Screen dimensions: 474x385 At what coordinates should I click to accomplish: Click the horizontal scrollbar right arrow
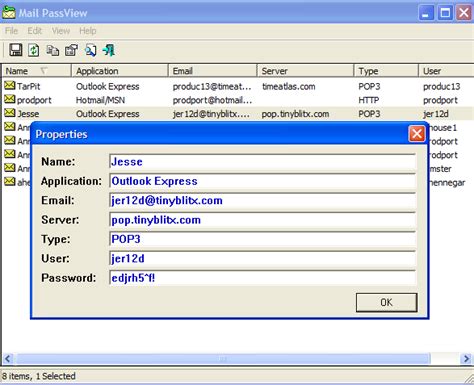(466, 359)
